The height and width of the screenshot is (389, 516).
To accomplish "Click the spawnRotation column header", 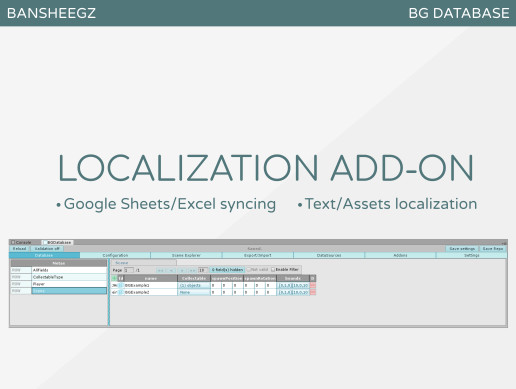I will click(260, 278).
